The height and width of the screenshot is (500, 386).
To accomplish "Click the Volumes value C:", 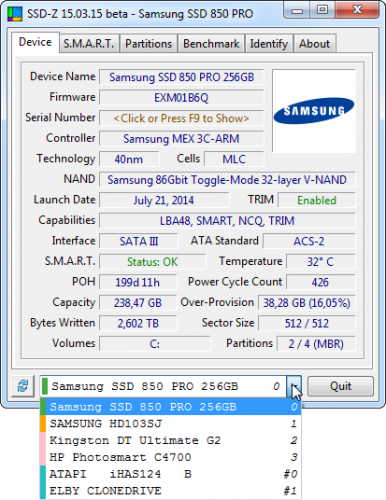I will click(155, 344).
